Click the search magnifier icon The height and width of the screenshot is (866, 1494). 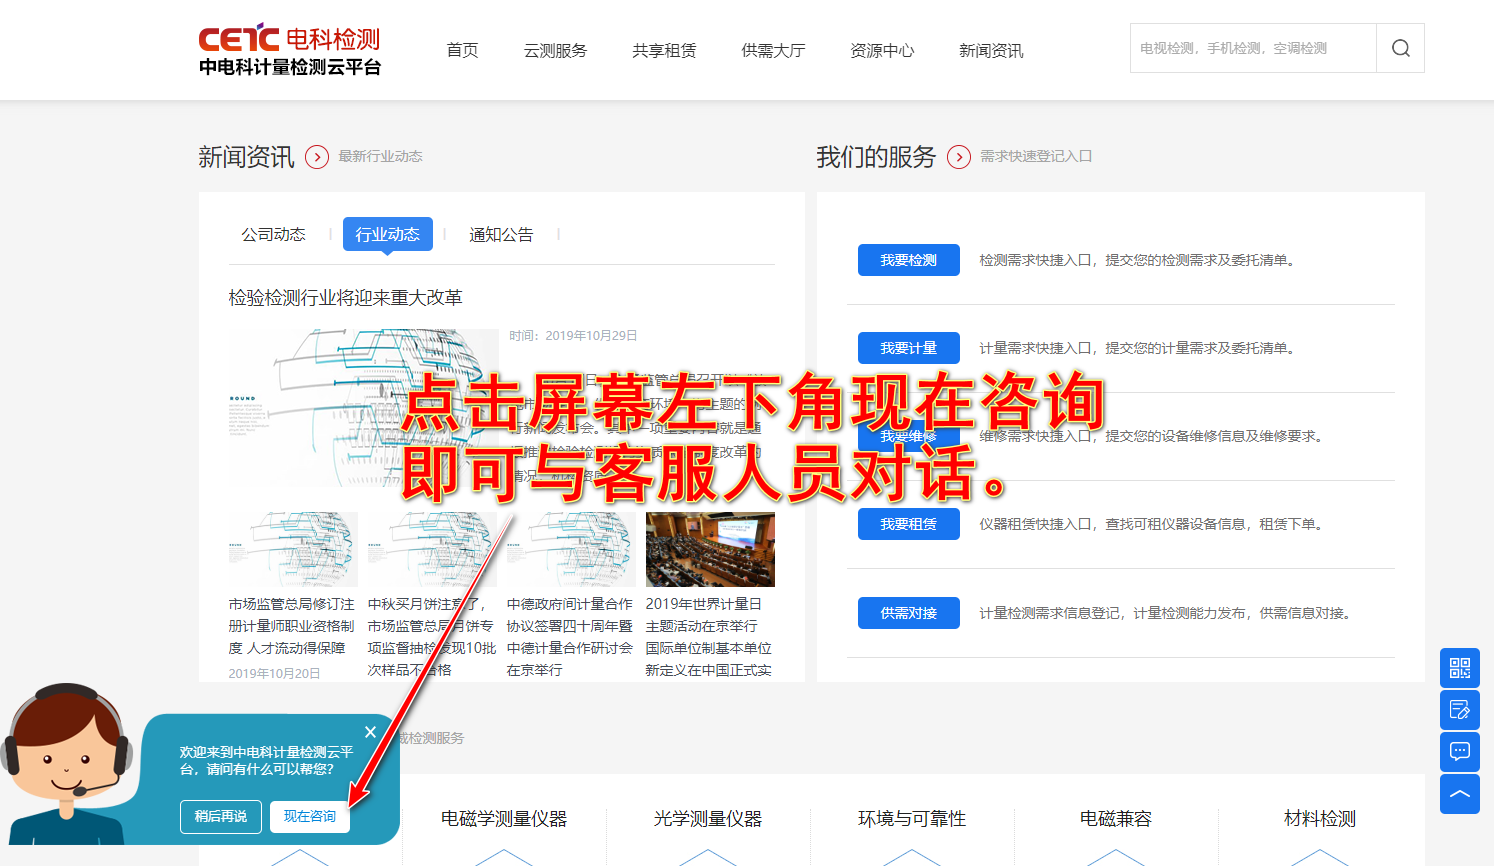point(1400,48)
